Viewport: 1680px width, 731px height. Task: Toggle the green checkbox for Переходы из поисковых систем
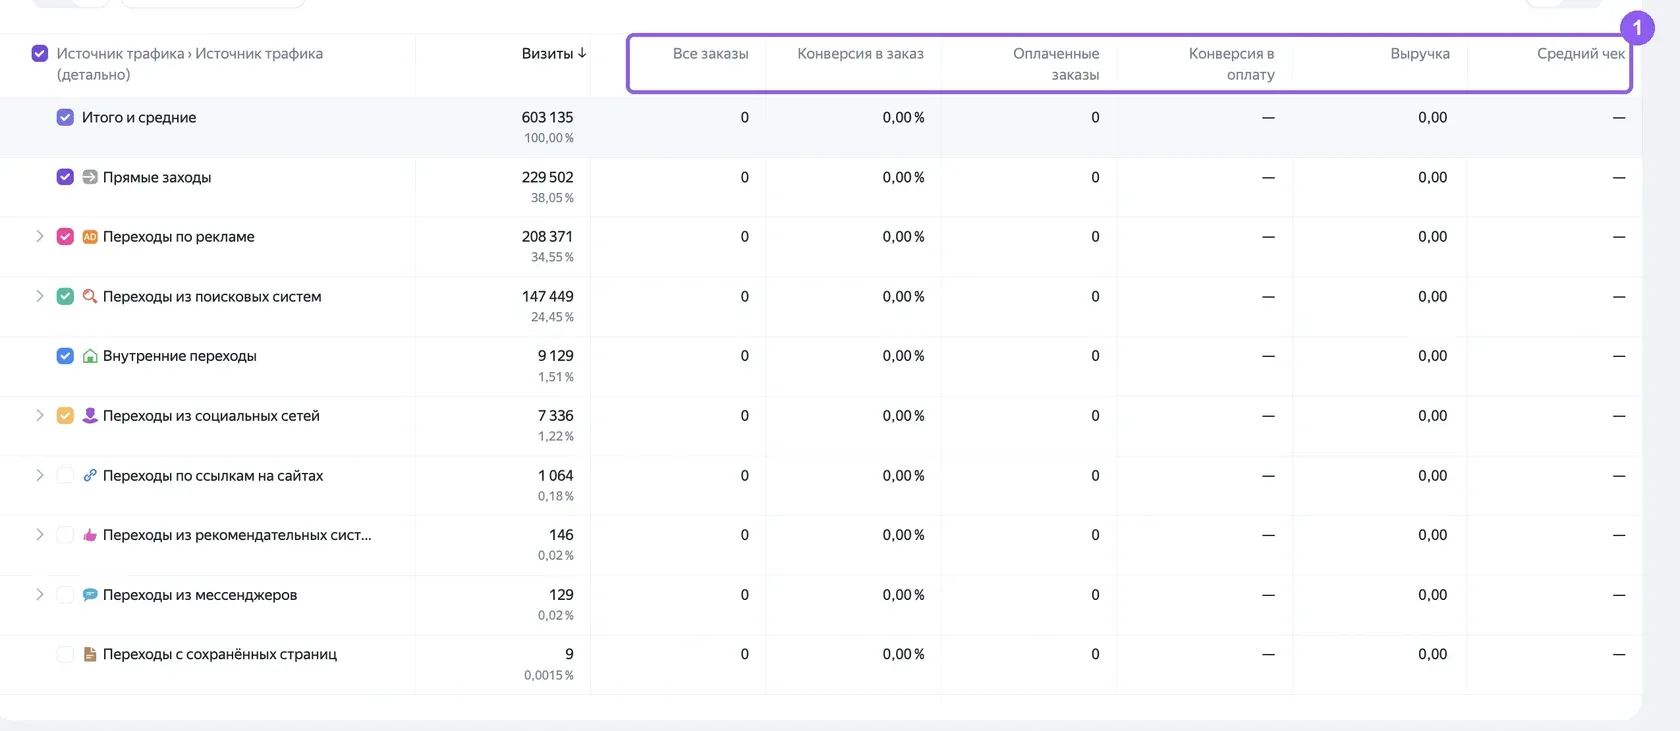(65, 296)
